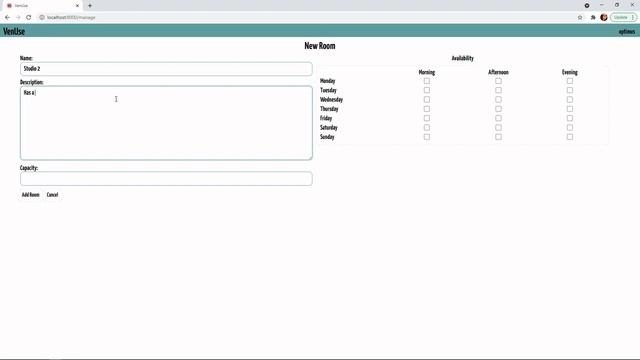Click the Name input field
Image resolution: width=640 pixels, height=360 pixels.
tap(166, 69)
